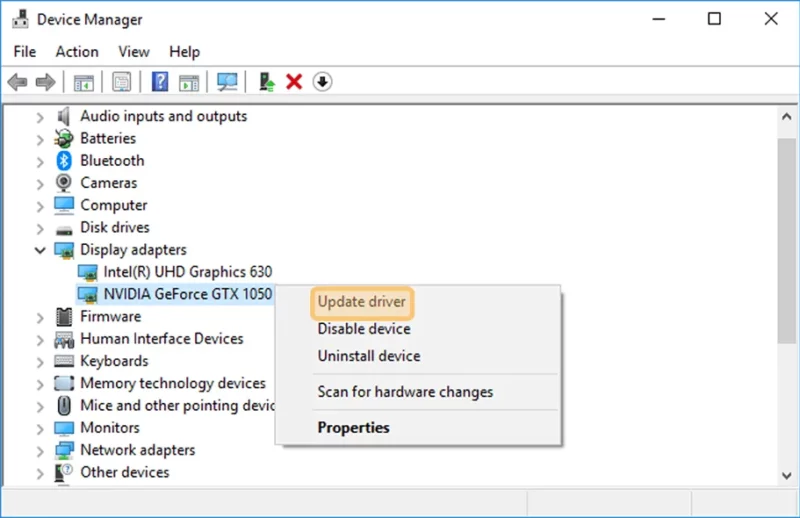Click the Disk drives category icon
Screen dimensions: 800x518
tap(64, 229)
